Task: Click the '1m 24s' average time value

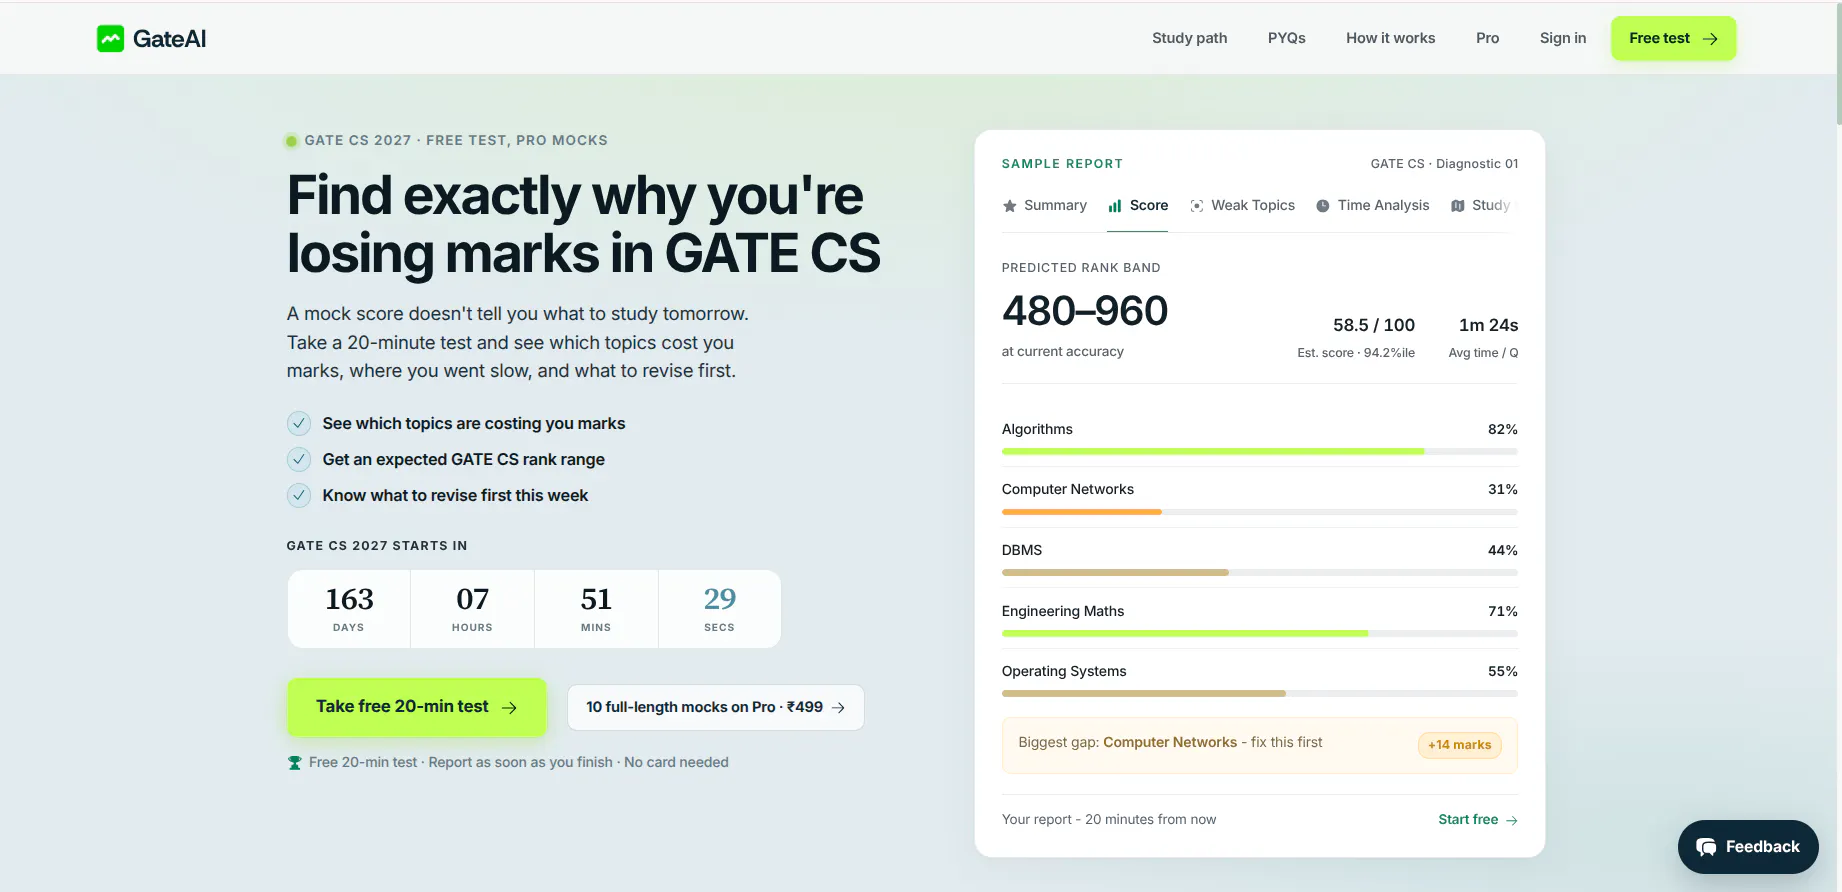Action: tap(1488, 325)
